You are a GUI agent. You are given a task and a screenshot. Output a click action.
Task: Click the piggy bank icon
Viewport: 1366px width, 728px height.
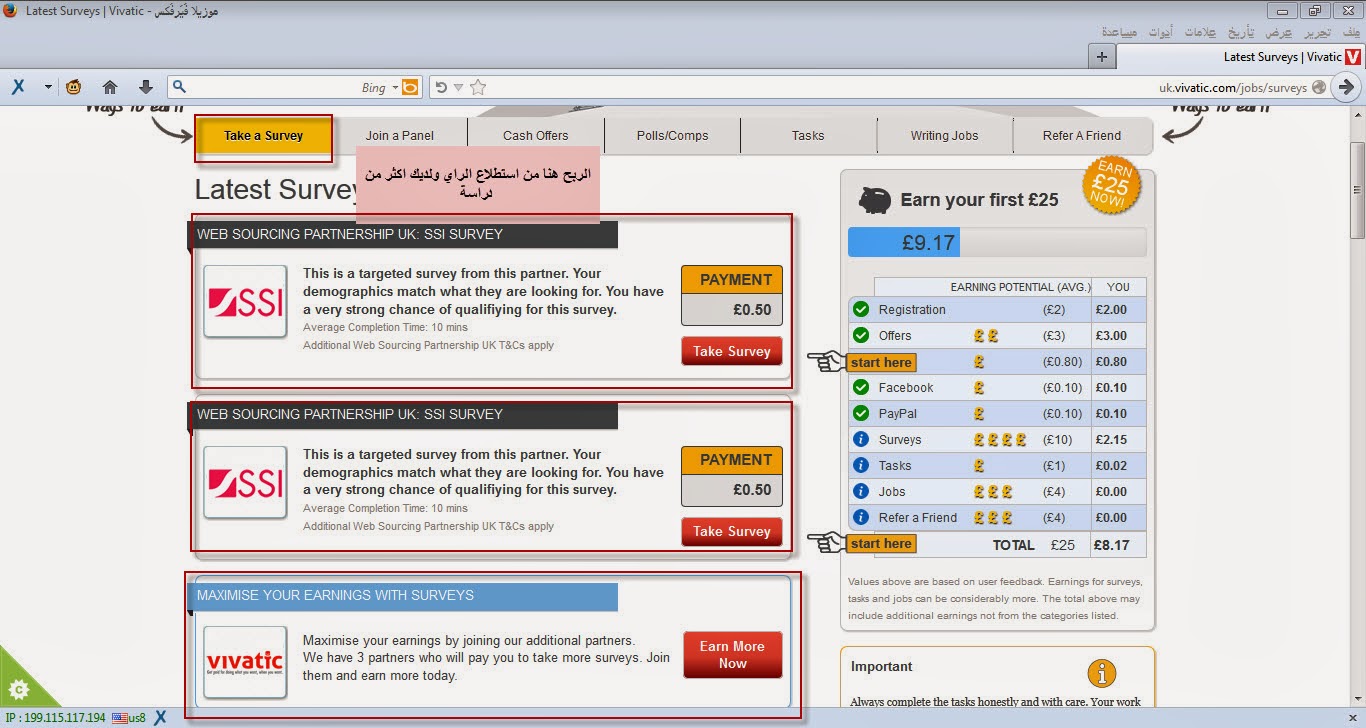coord(874,200)
